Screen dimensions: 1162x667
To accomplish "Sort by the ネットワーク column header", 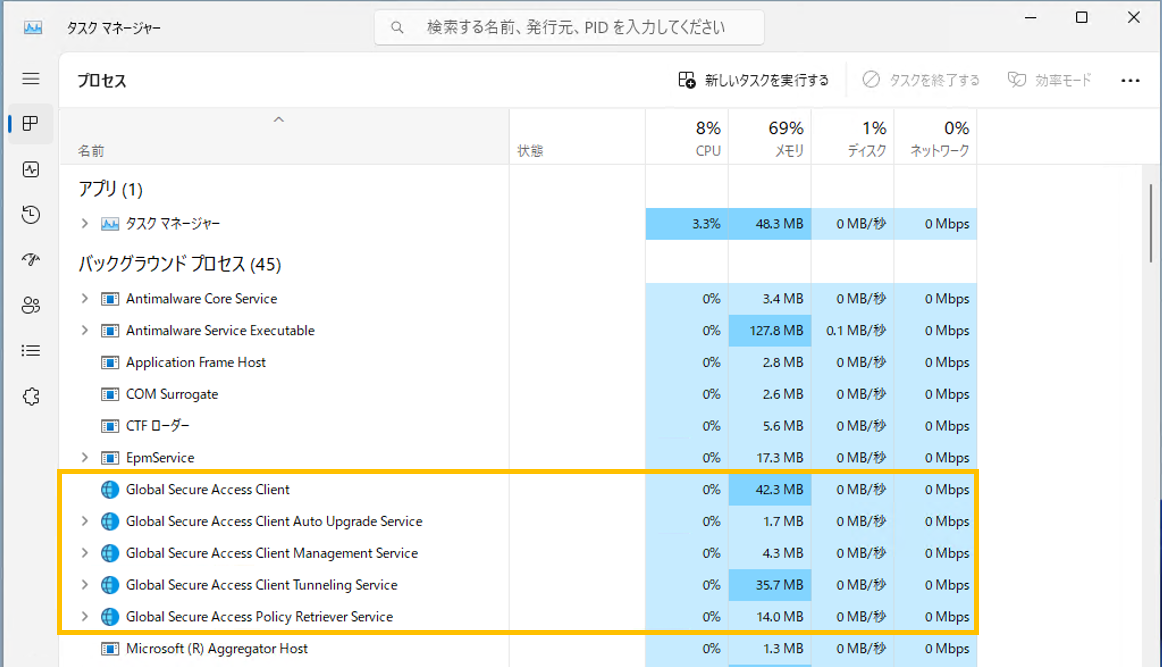I will pyautogui.click(x=936, y=137).
